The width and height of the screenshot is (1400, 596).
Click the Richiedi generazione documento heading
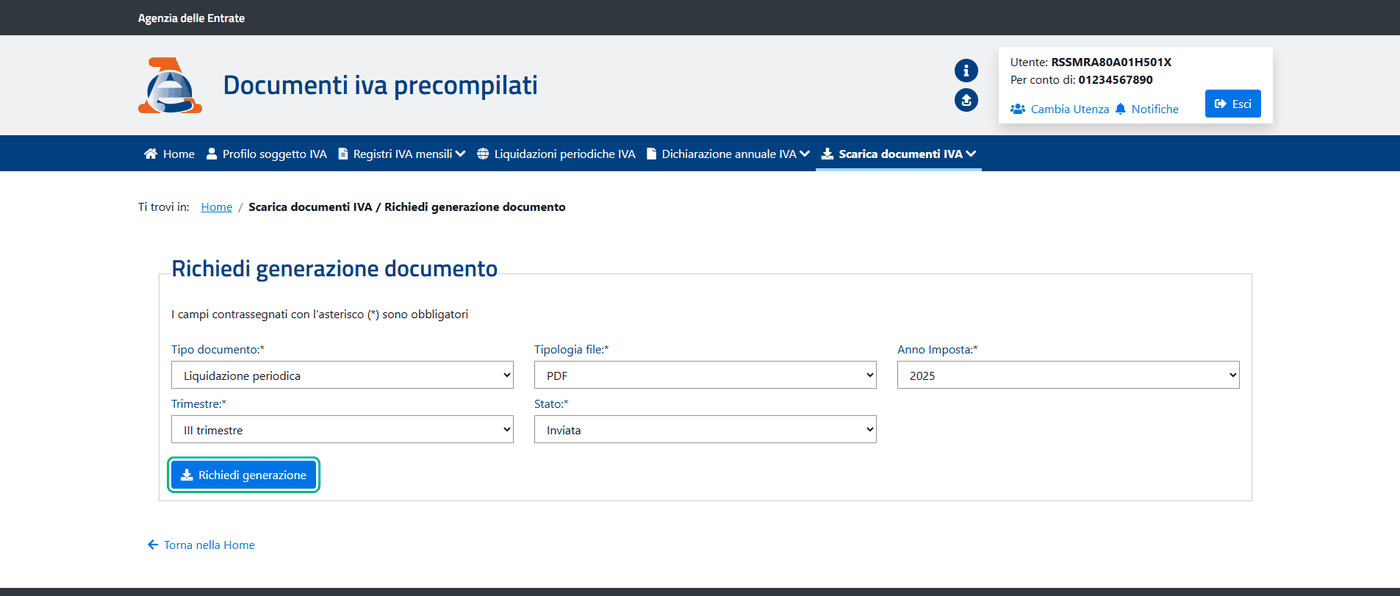(334, 268)
